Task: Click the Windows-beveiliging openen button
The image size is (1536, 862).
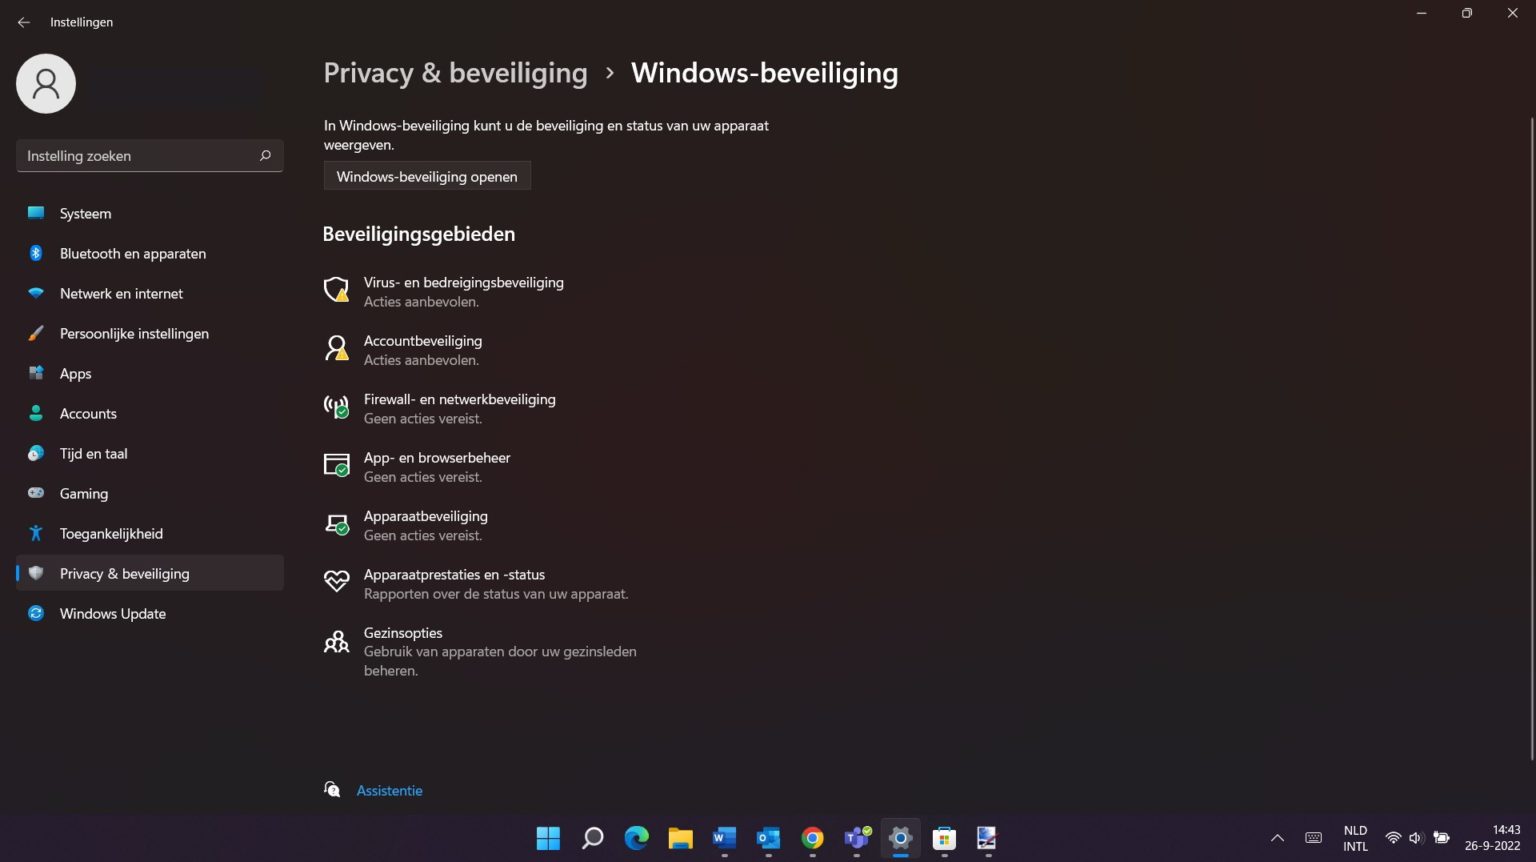Action: click(426, 176)
